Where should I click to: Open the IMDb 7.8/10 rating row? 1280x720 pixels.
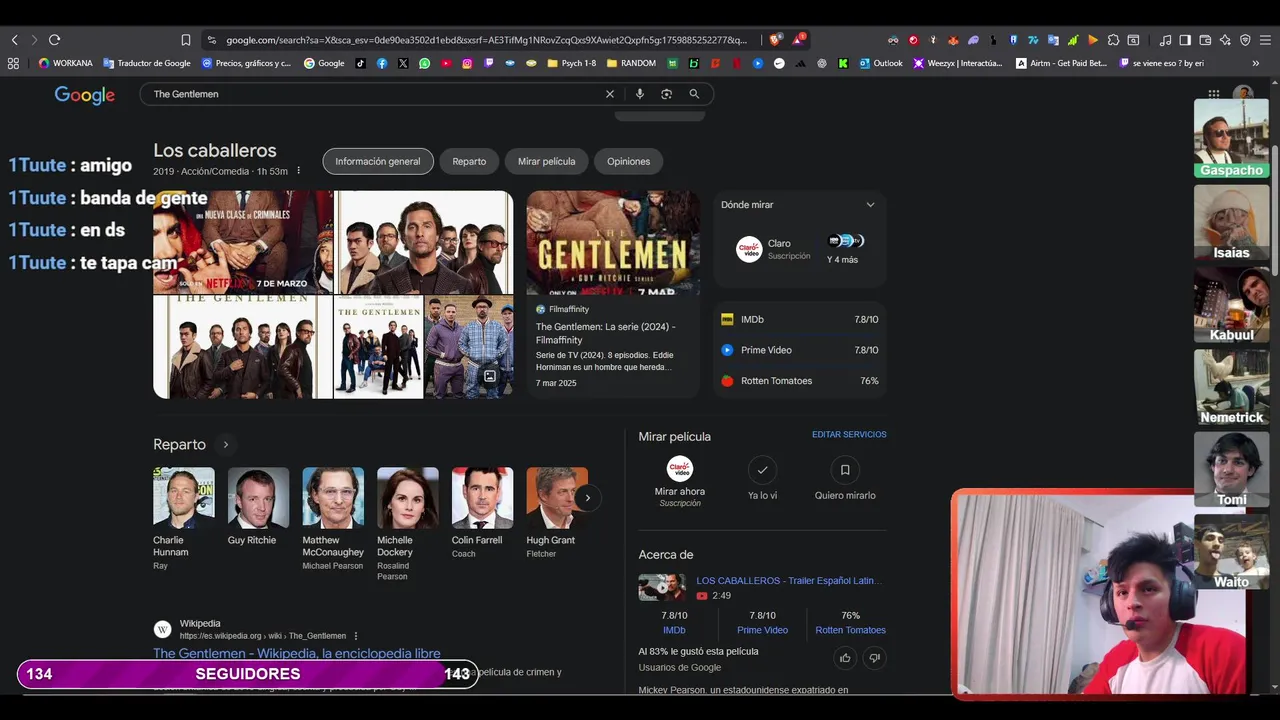[799, 320]
